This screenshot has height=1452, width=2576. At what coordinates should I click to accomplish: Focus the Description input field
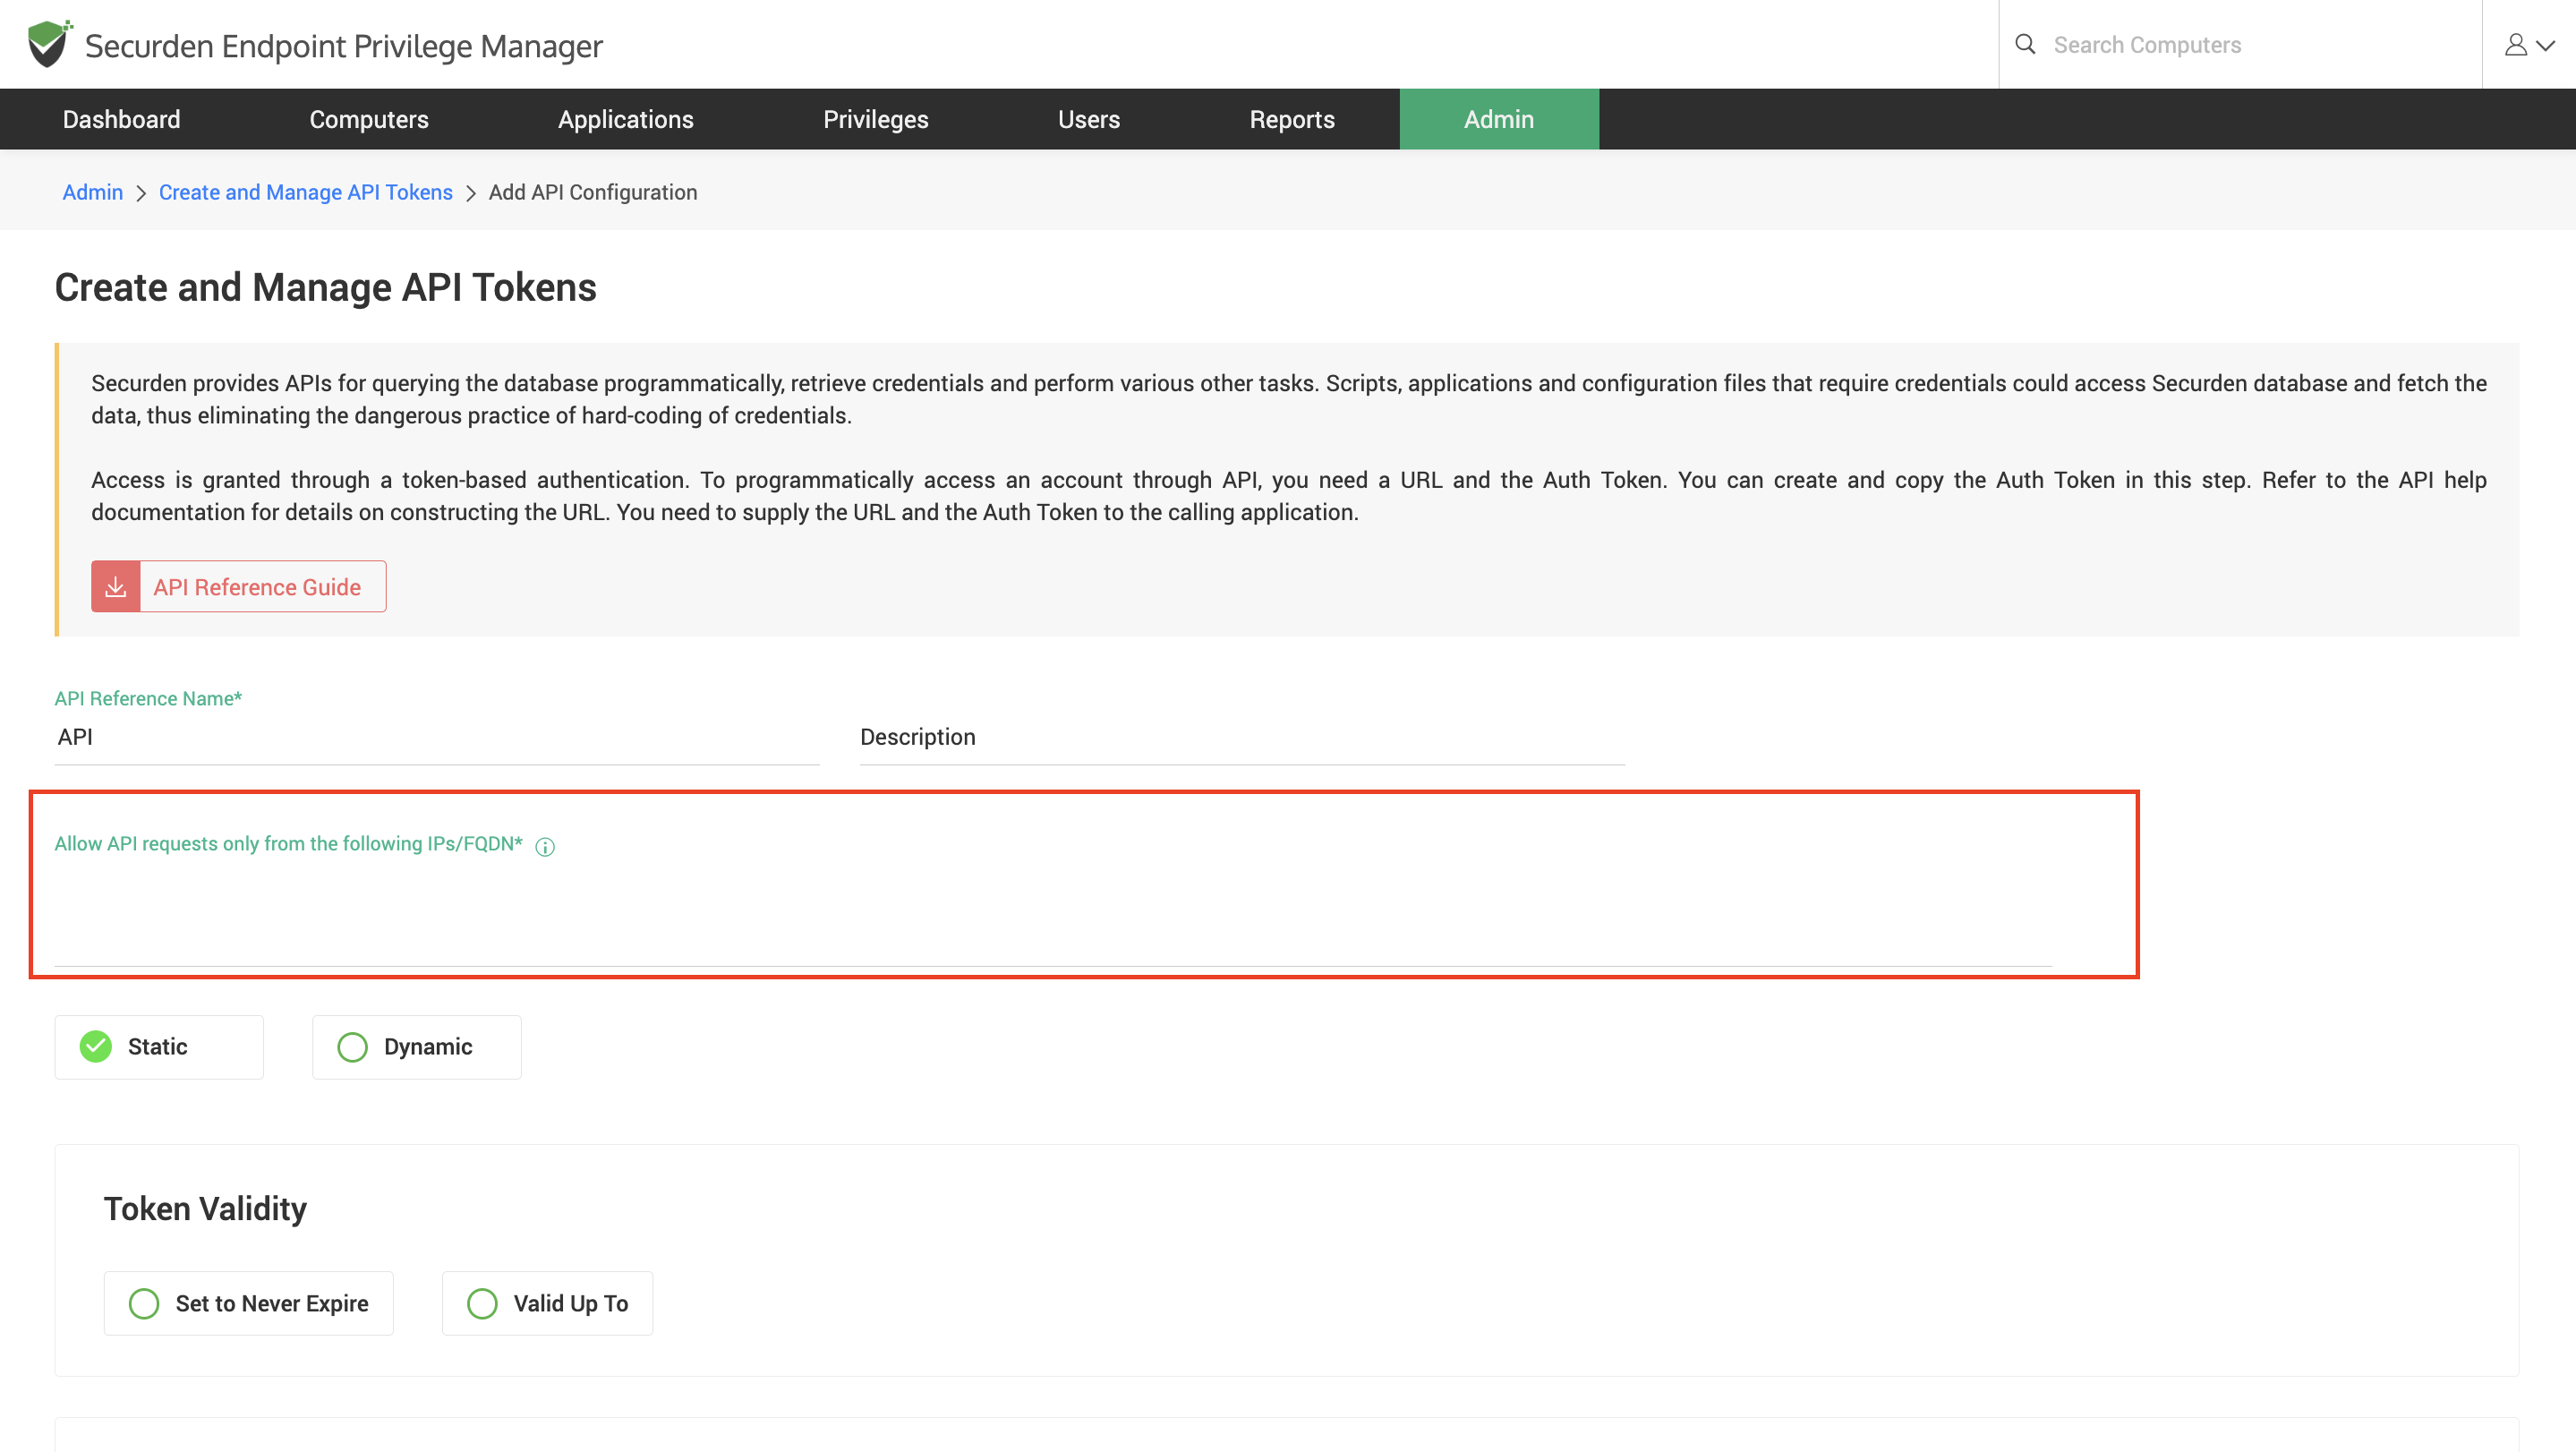click(x=1241, y=738)
